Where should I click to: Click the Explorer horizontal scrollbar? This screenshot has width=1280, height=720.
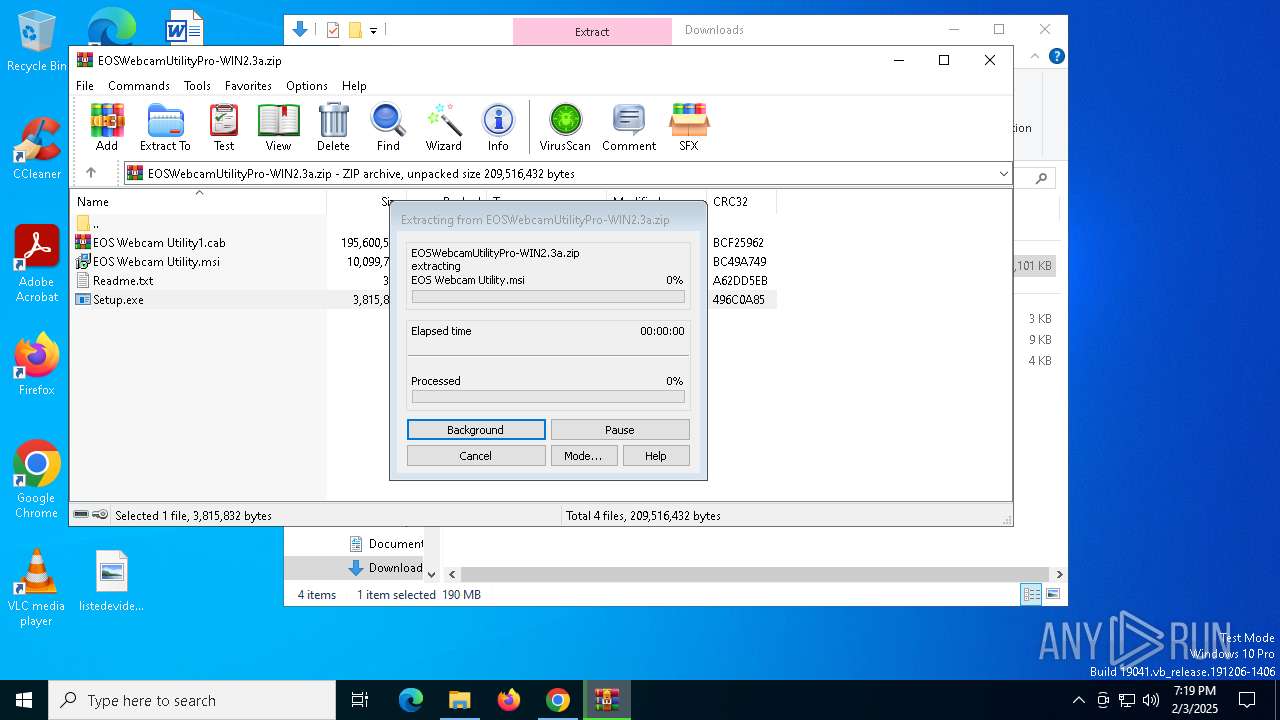point(755,574)
